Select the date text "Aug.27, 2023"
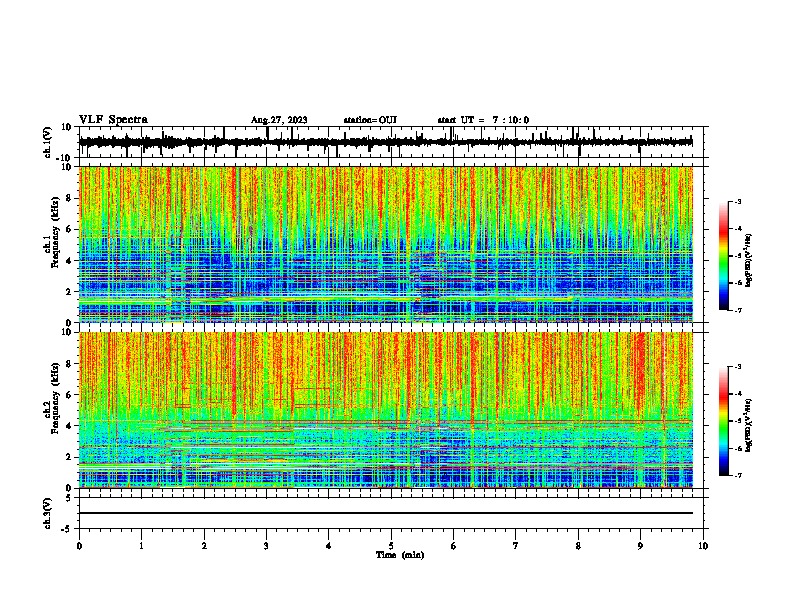 pyautogui.click(x=279, y=120)
